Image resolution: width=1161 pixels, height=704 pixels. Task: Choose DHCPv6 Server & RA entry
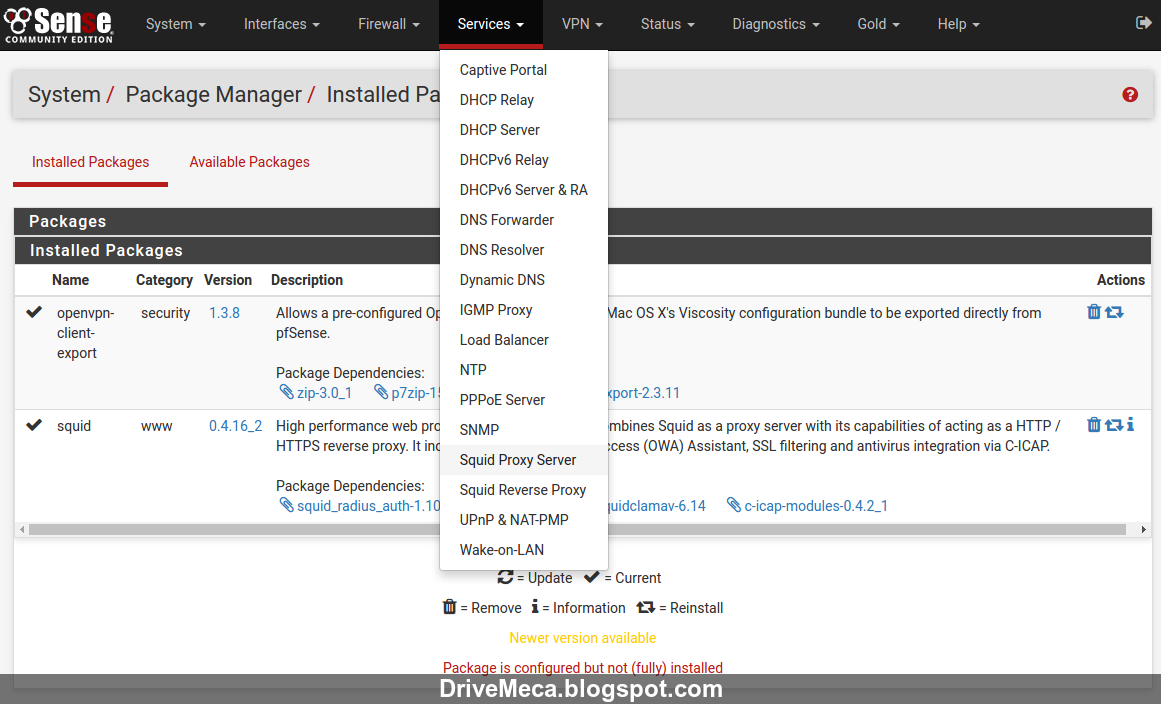point(523,190)
